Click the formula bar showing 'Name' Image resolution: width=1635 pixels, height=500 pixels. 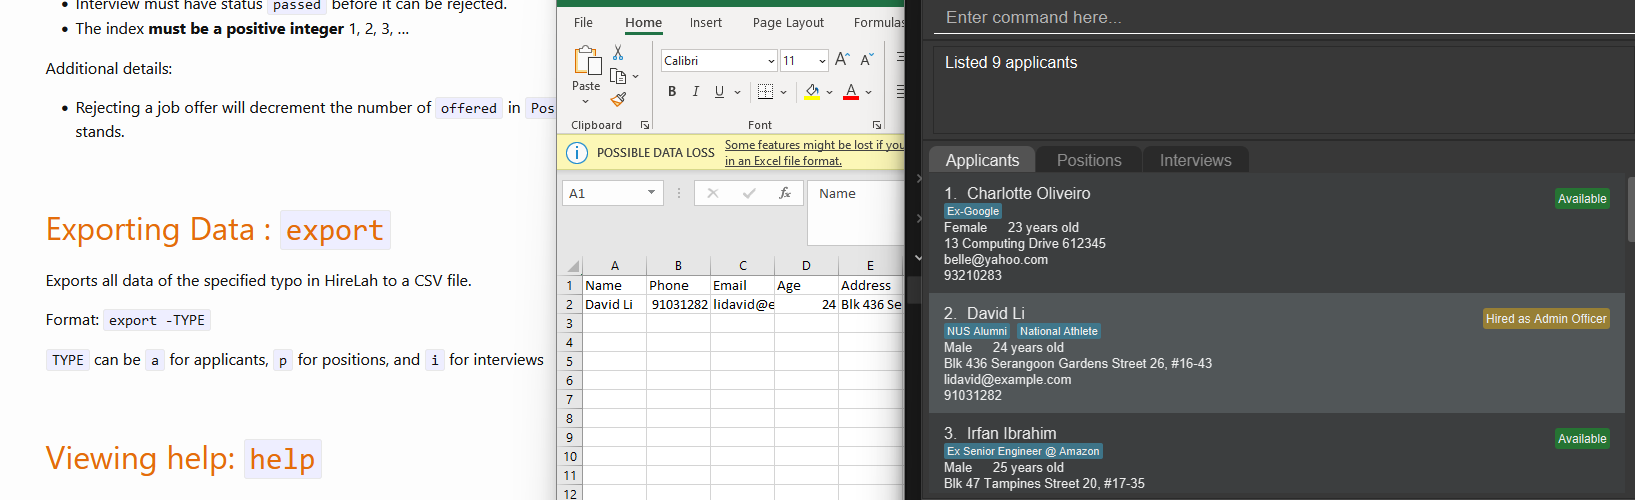(857, 211)
